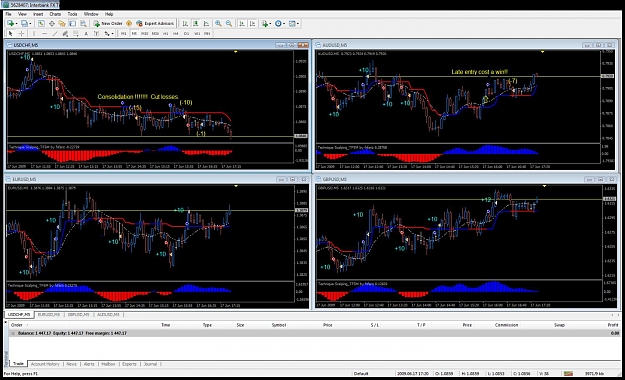Expand the New Chart dropdown arrow
625x380 pixels.
(x=16, y=24)
